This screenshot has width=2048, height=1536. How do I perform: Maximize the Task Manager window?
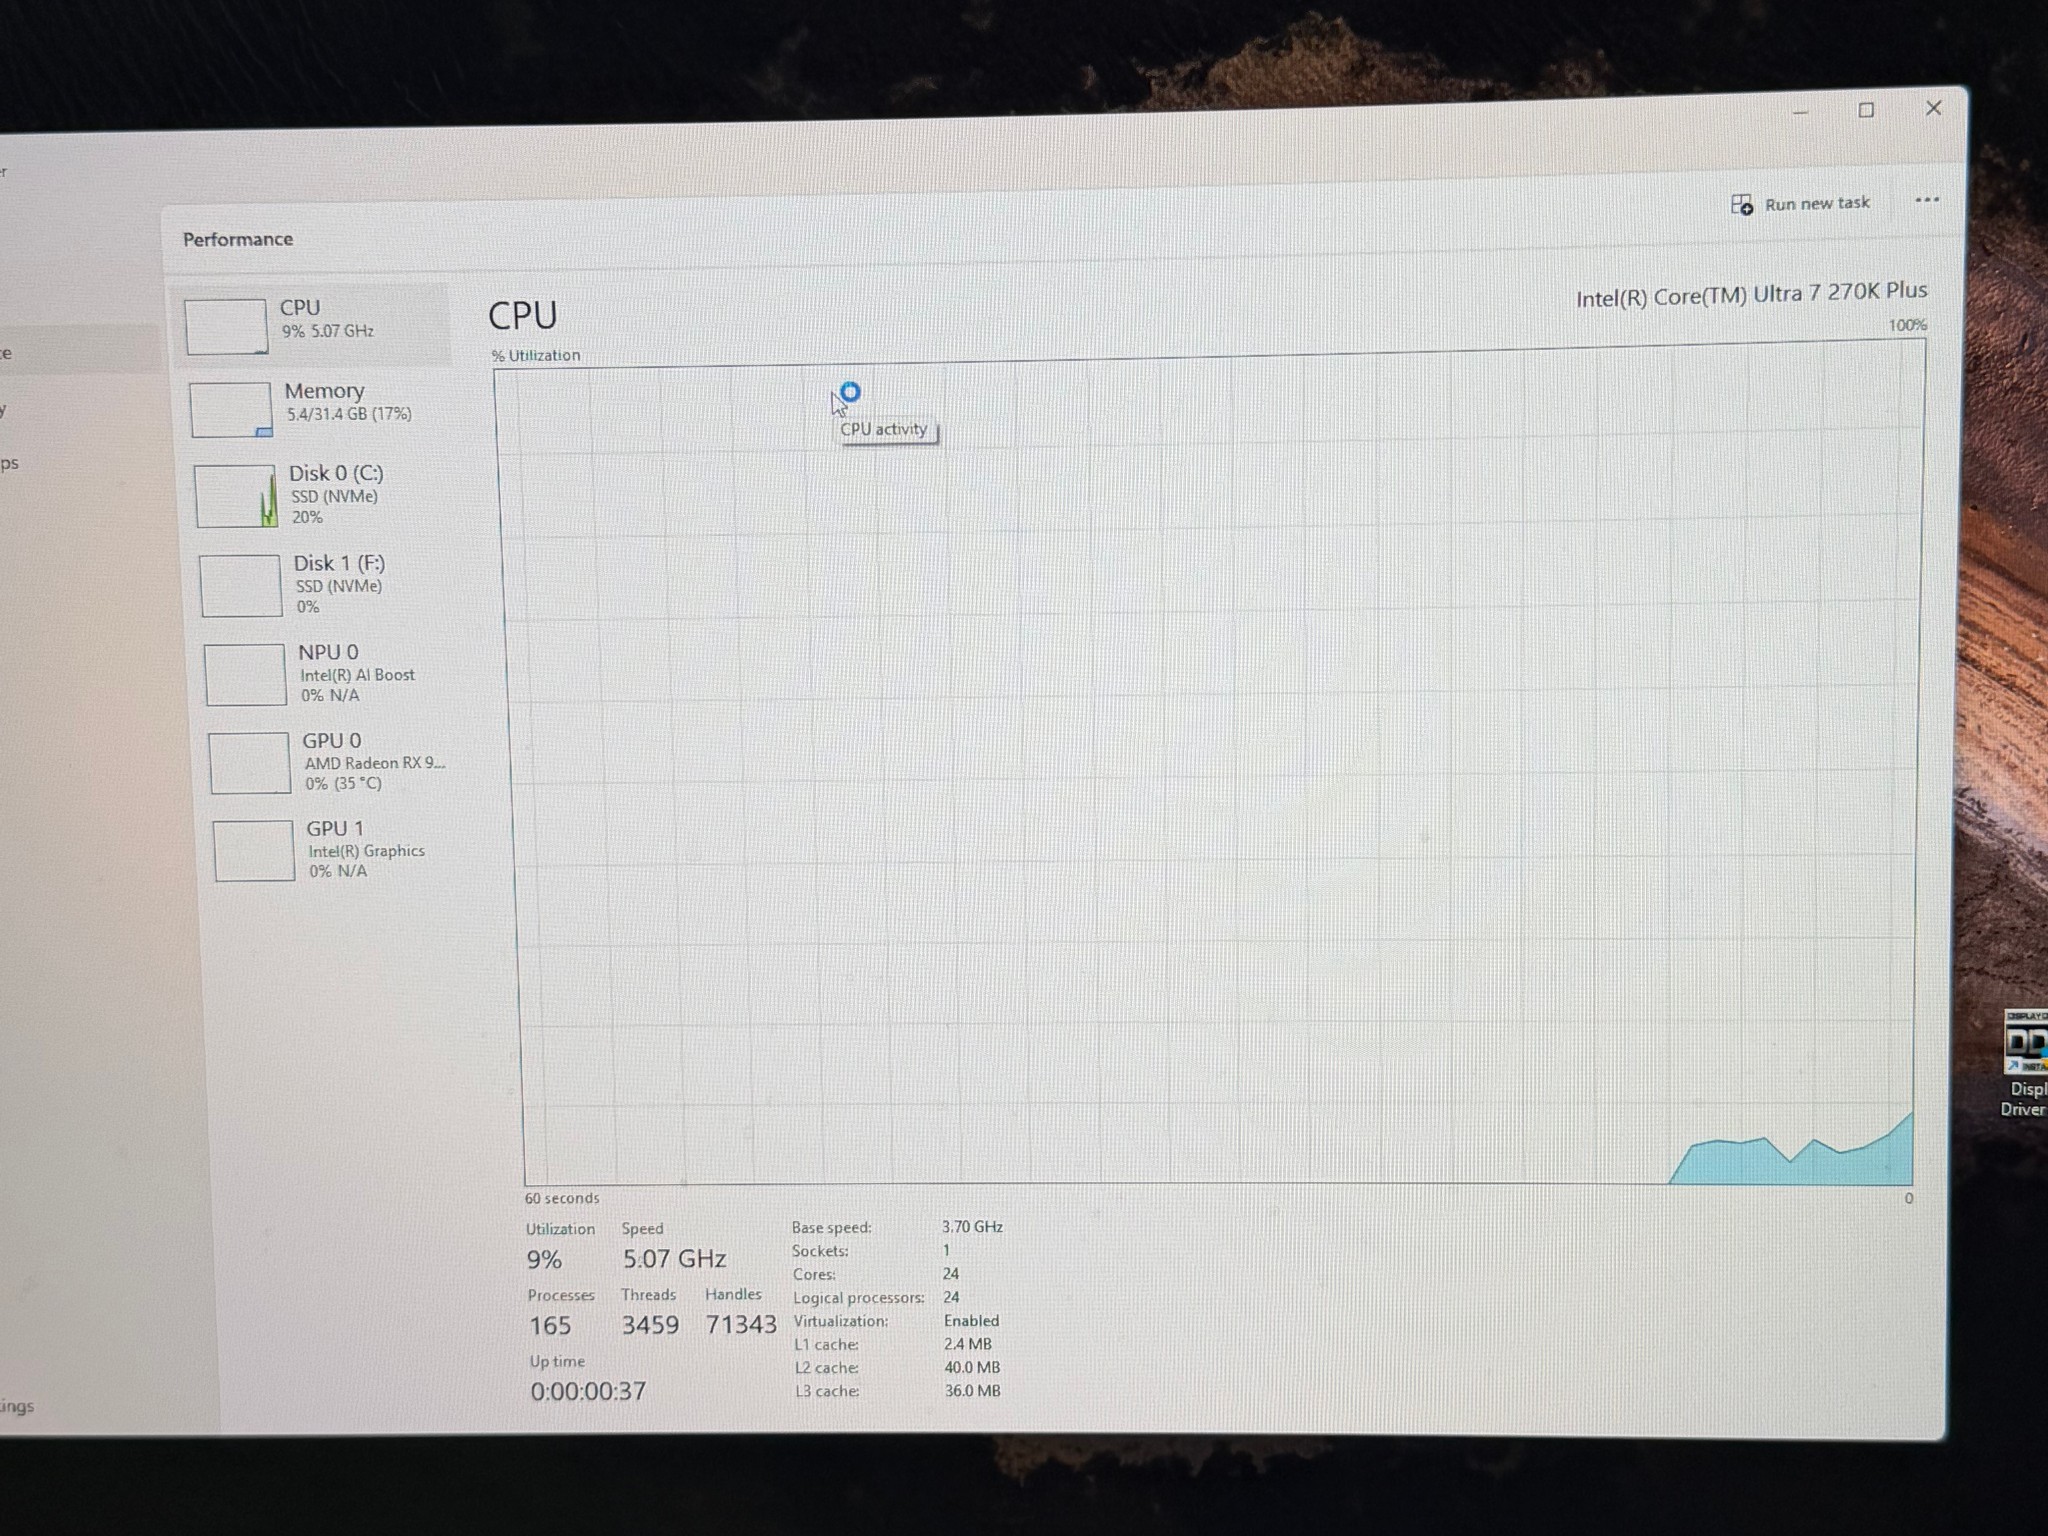tap(1866, 110)
